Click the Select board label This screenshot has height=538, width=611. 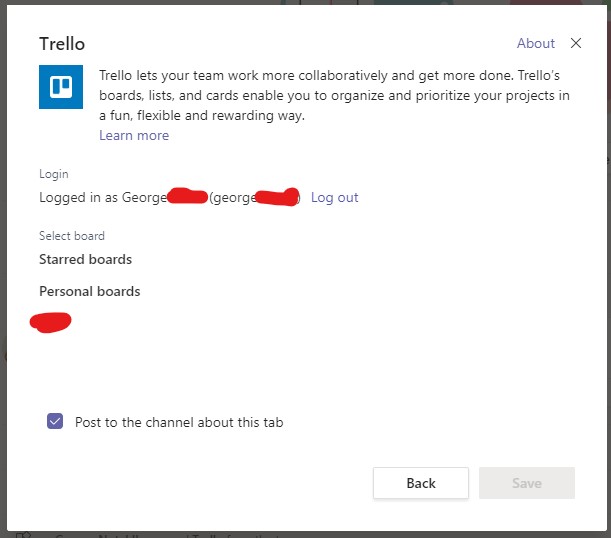coord(72,236)
